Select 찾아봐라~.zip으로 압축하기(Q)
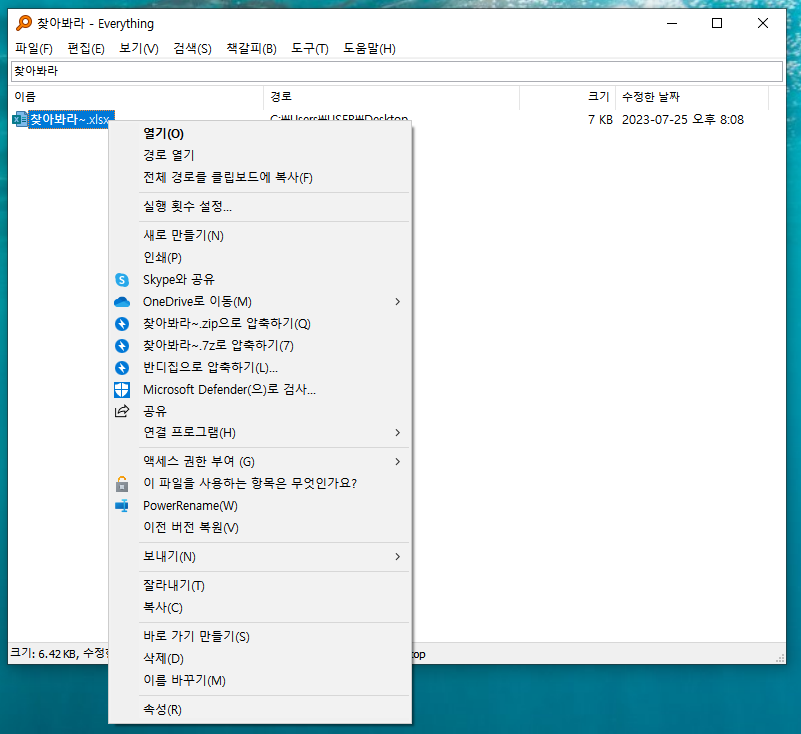 [x=260, y=324]
